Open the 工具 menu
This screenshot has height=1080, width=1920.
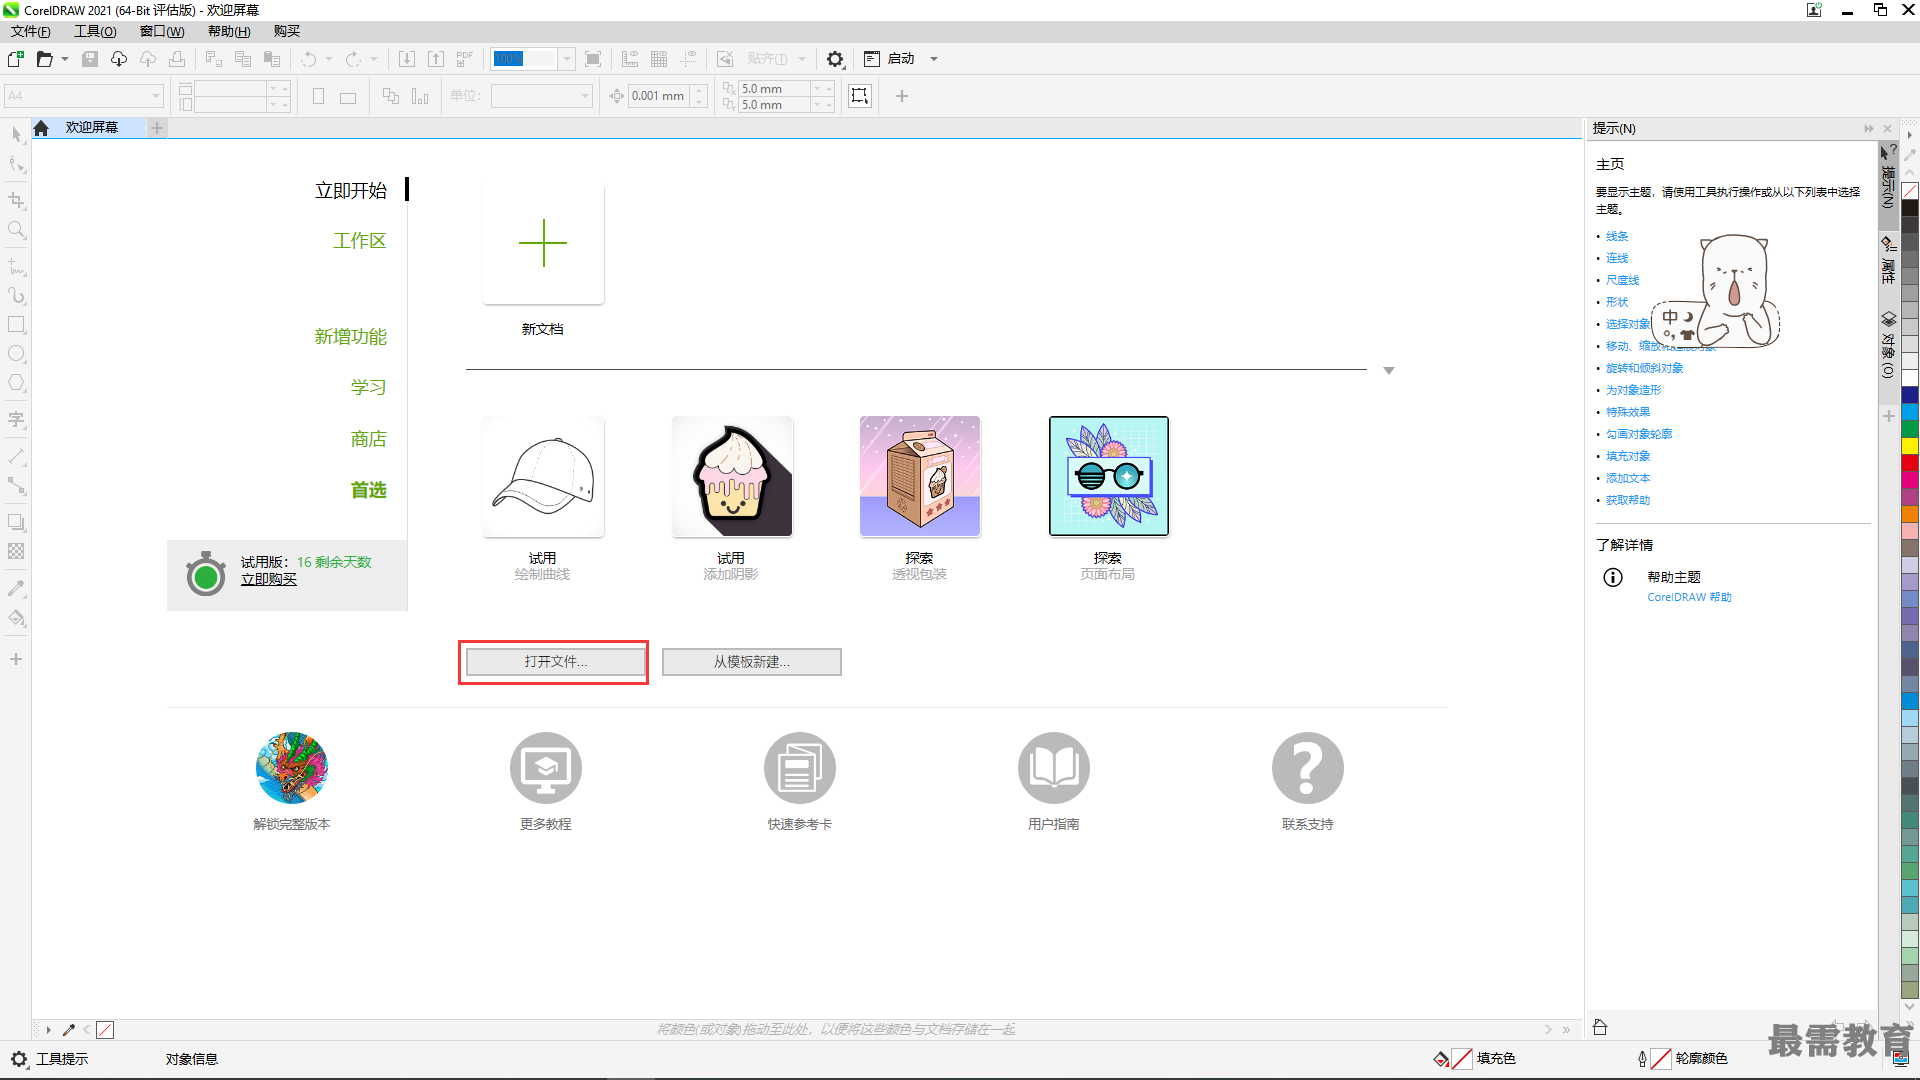click(x=95, y=31)
